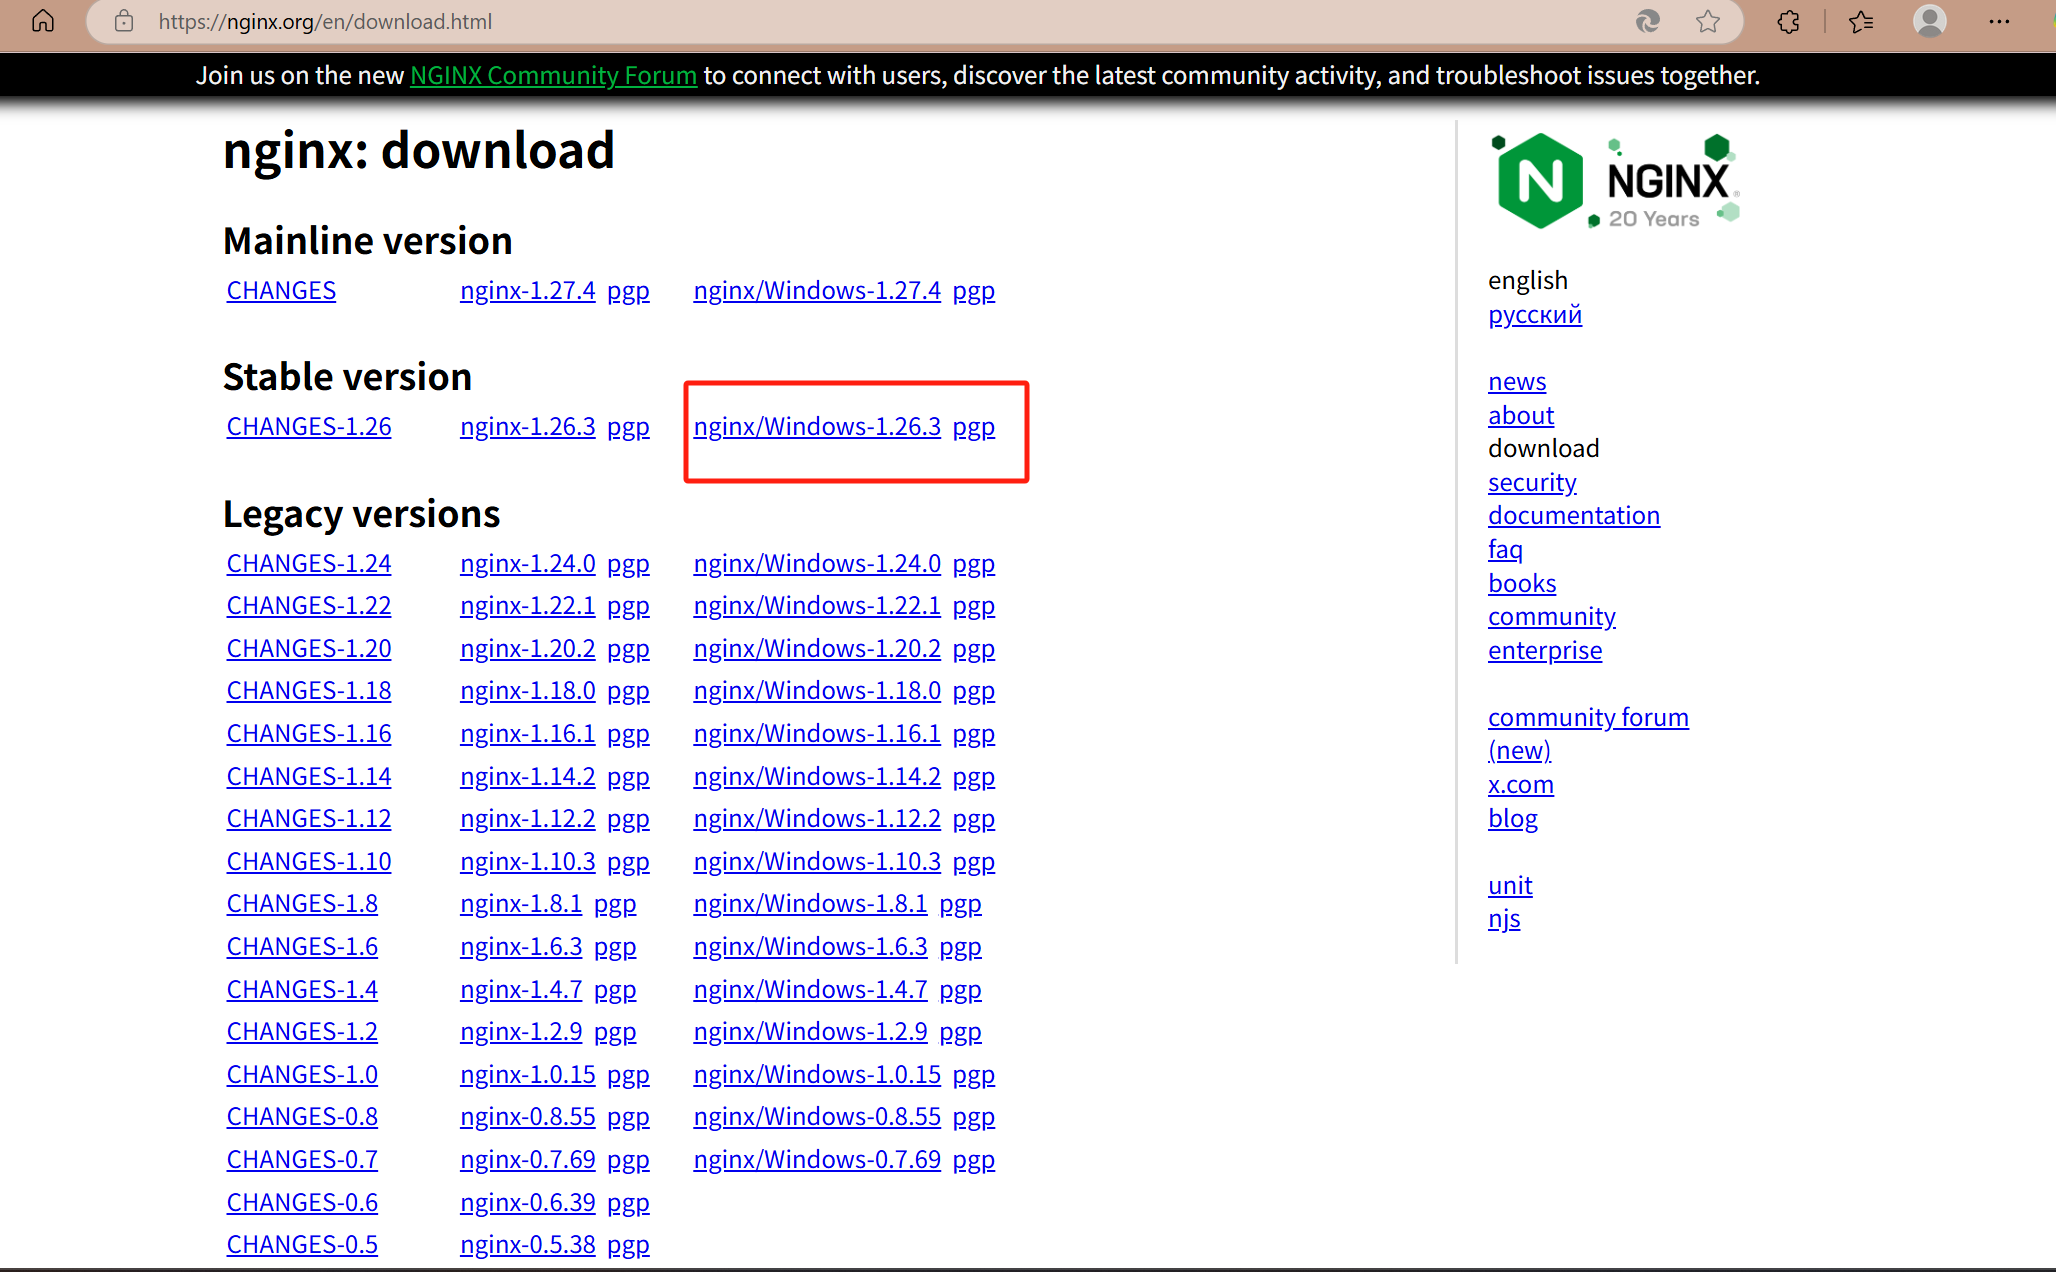This screenshot has height=1272, width=2056.
Task: Download nginx/Windows-1.6.3
Action: click(810, 946)
